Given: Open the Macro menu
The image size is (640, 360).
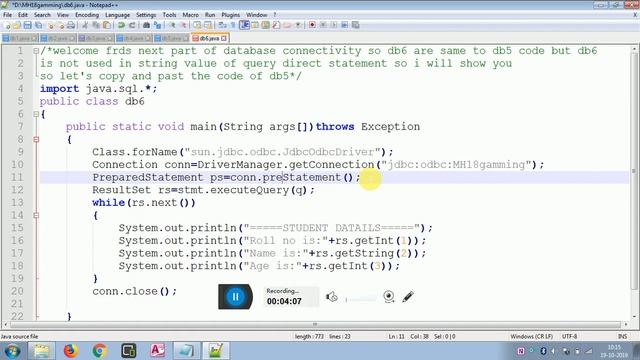Looking at the screenshot, I should 190,15.
